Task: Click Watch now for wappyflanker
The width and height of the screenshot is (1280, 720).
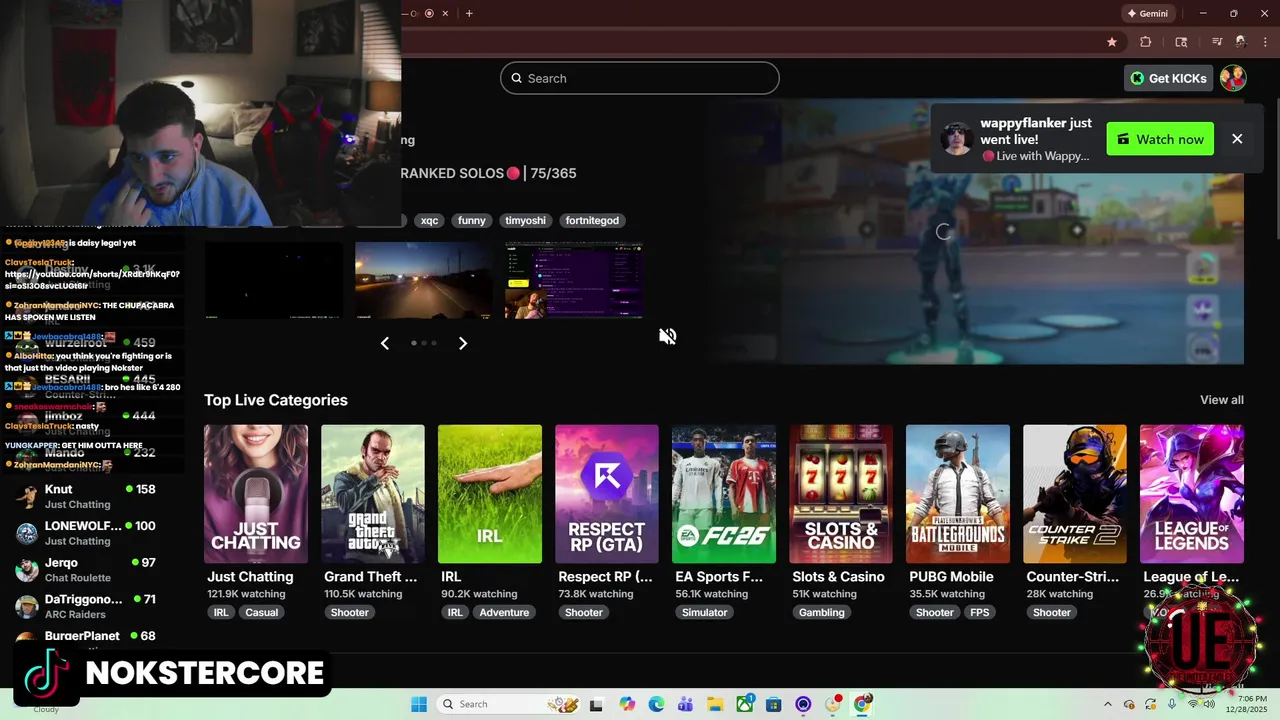Action: (x=1160, y=139)
